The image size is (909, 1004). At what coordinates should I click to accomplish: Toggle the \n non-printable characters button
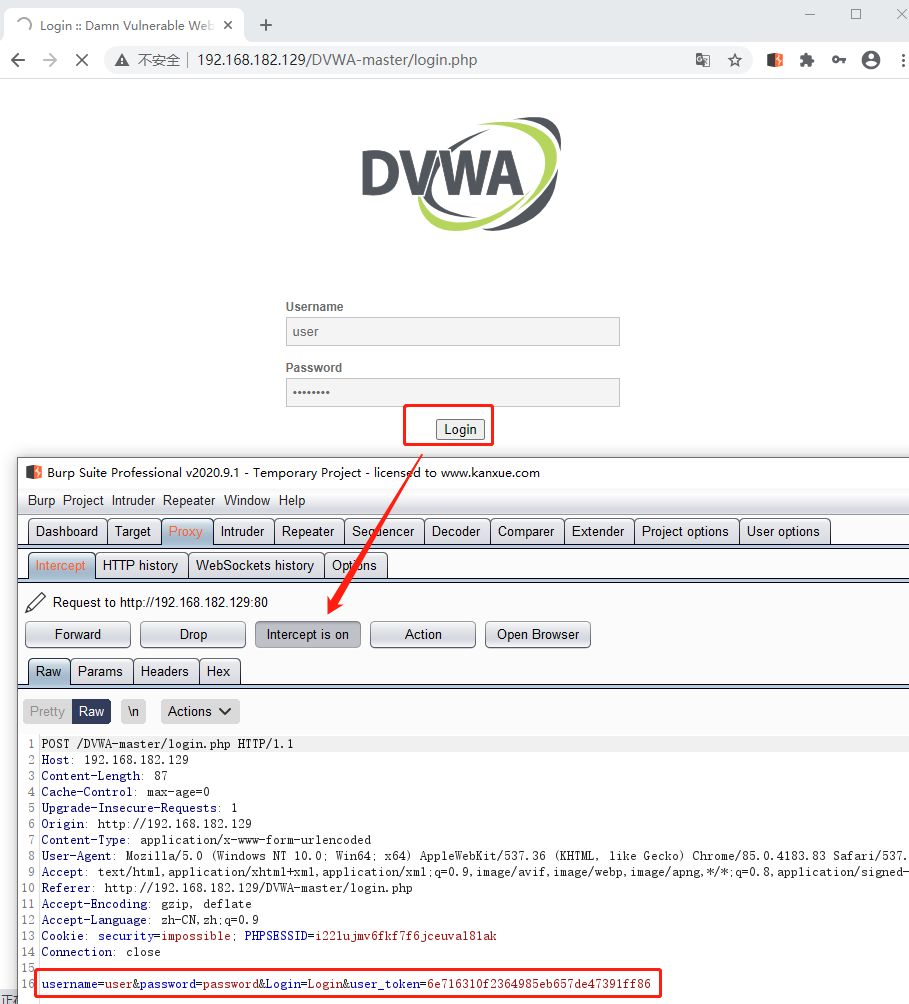[x=133, y=711]
